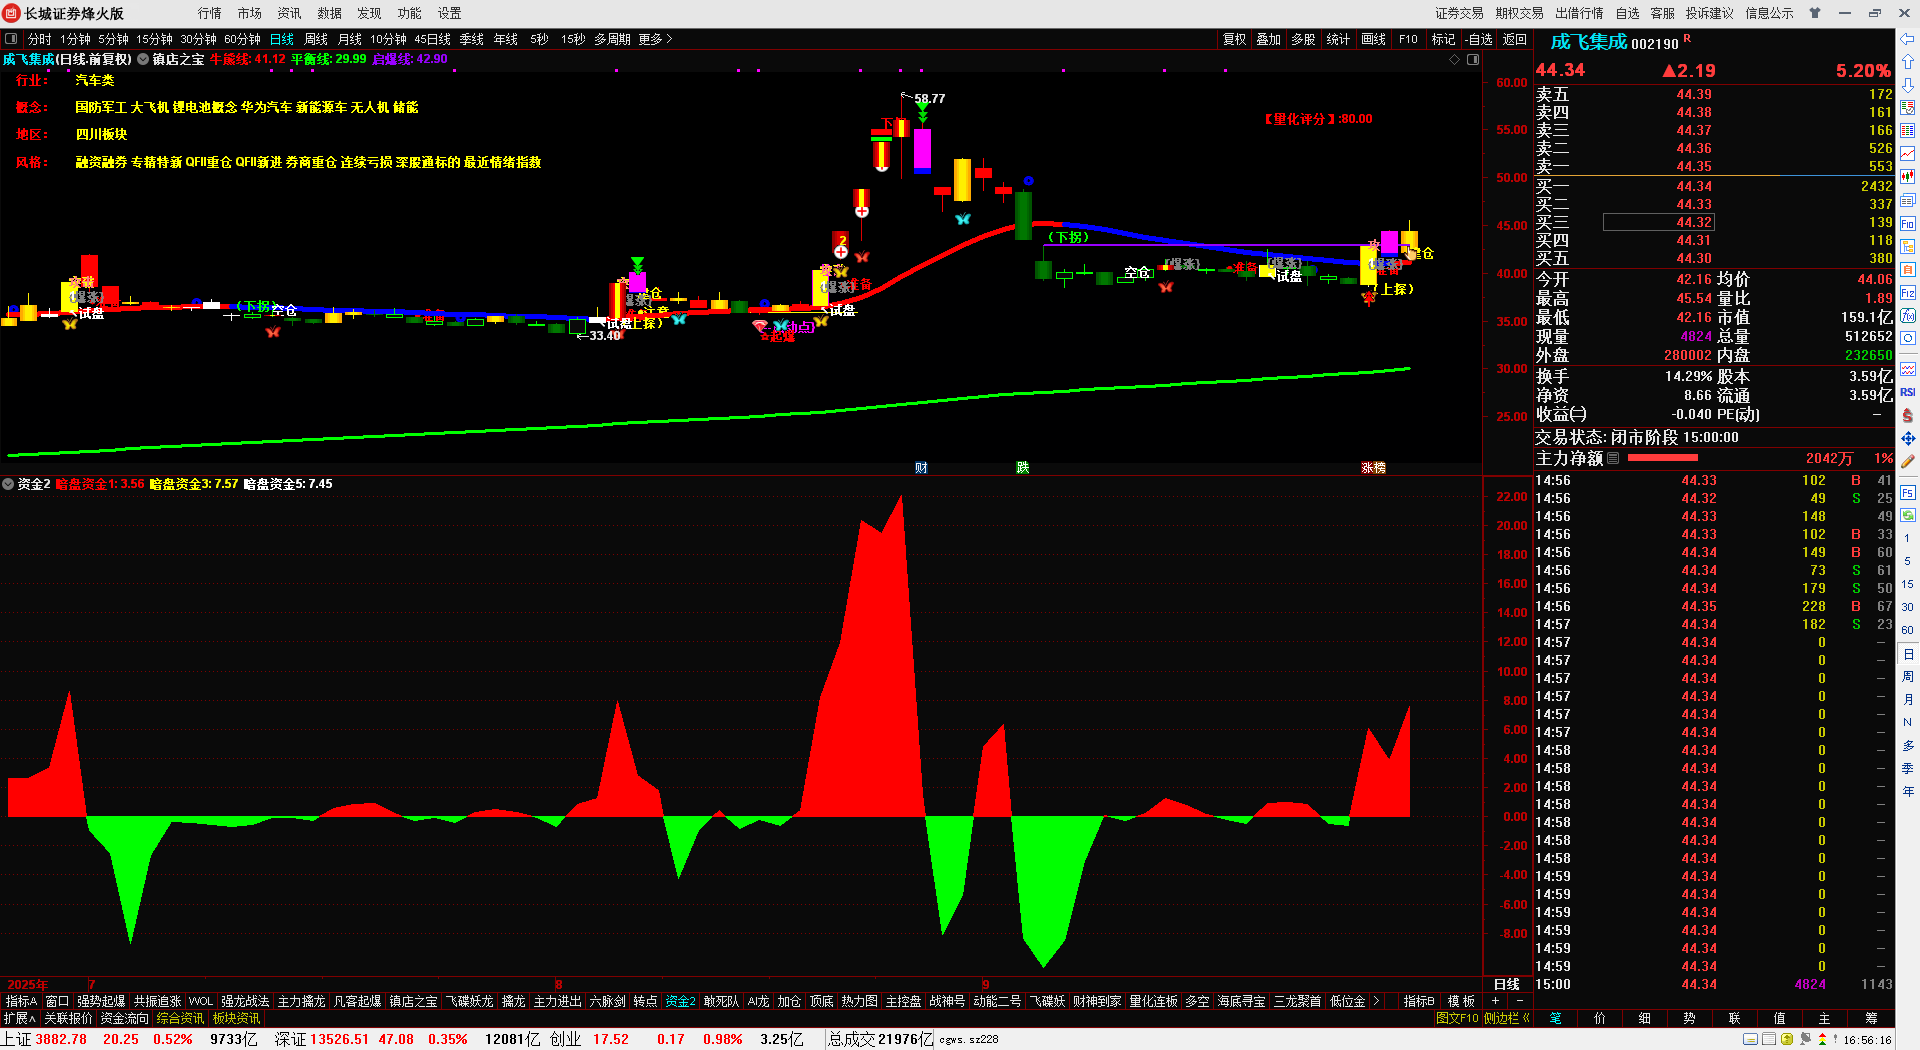
Task: Click the down arrow icon in right sidebar
Action: pyautogui.click(x=1908, y=85)
